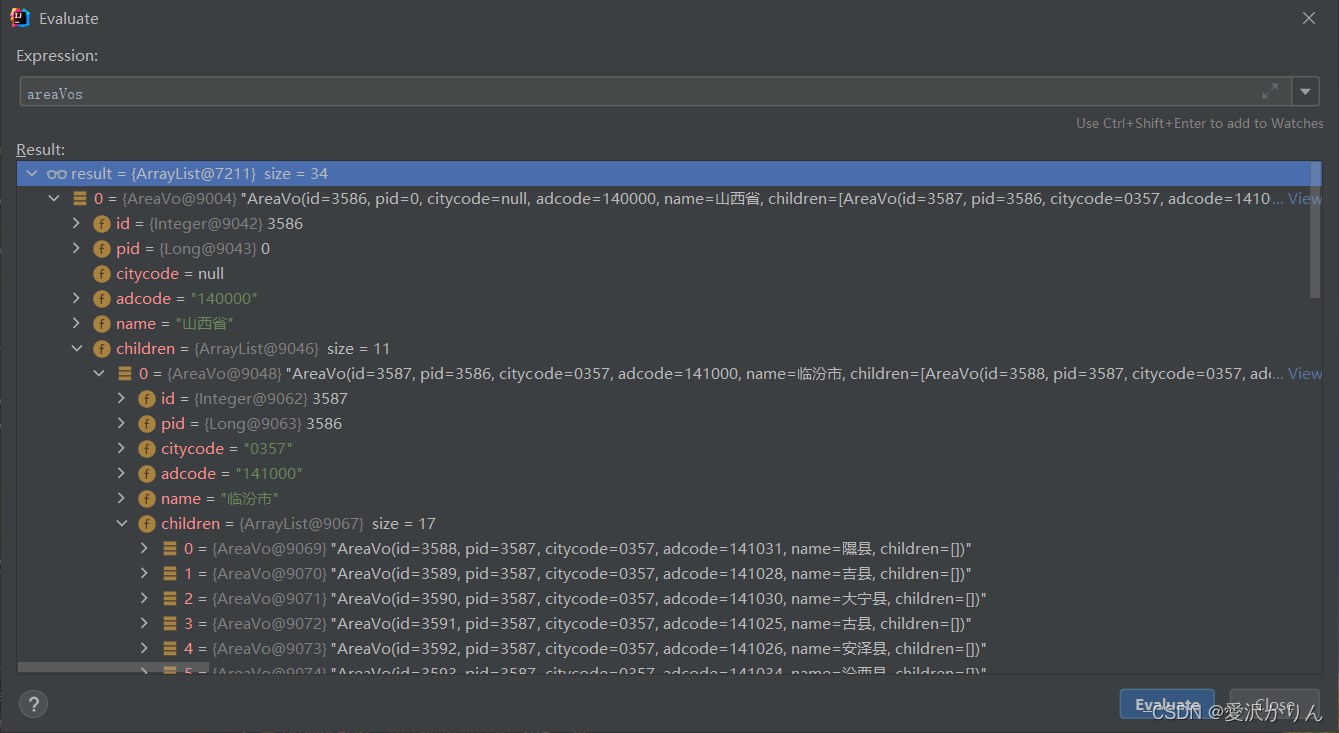Click the list icon of AreaVo@9070
This screenshot has width=1339, height=733.
click(170, 574)
